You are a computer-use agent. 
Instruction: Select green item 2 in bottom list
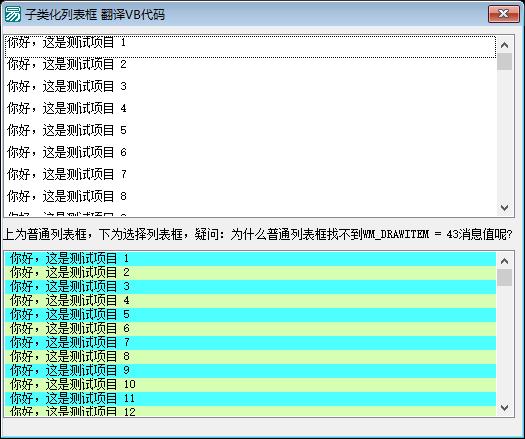tap(250, 273)
